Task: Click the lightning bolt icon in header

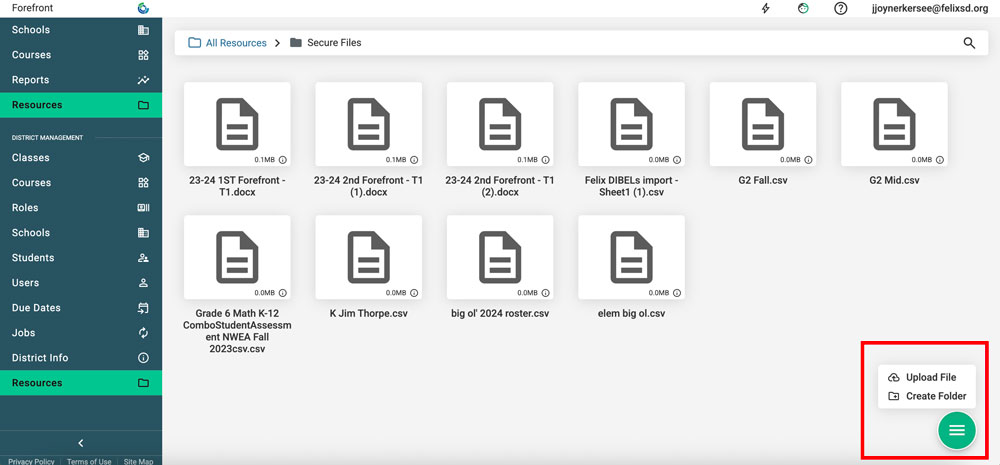Action: 766,9
